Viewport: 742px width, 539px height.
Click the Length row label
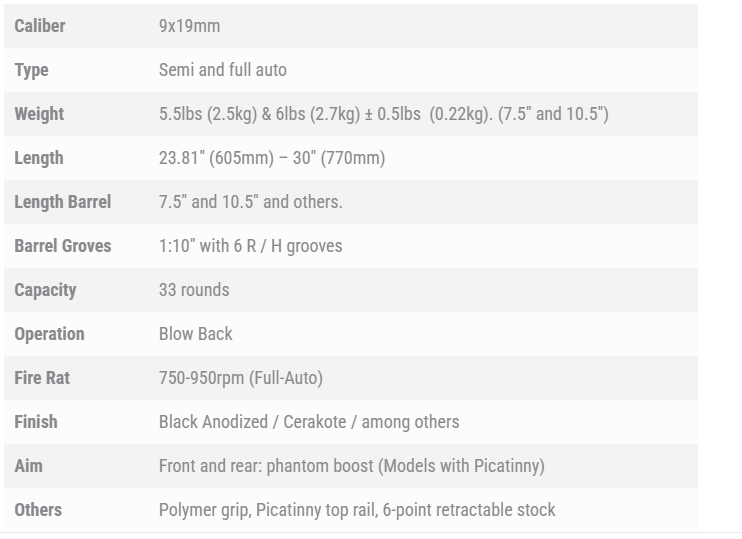point(39,158)
